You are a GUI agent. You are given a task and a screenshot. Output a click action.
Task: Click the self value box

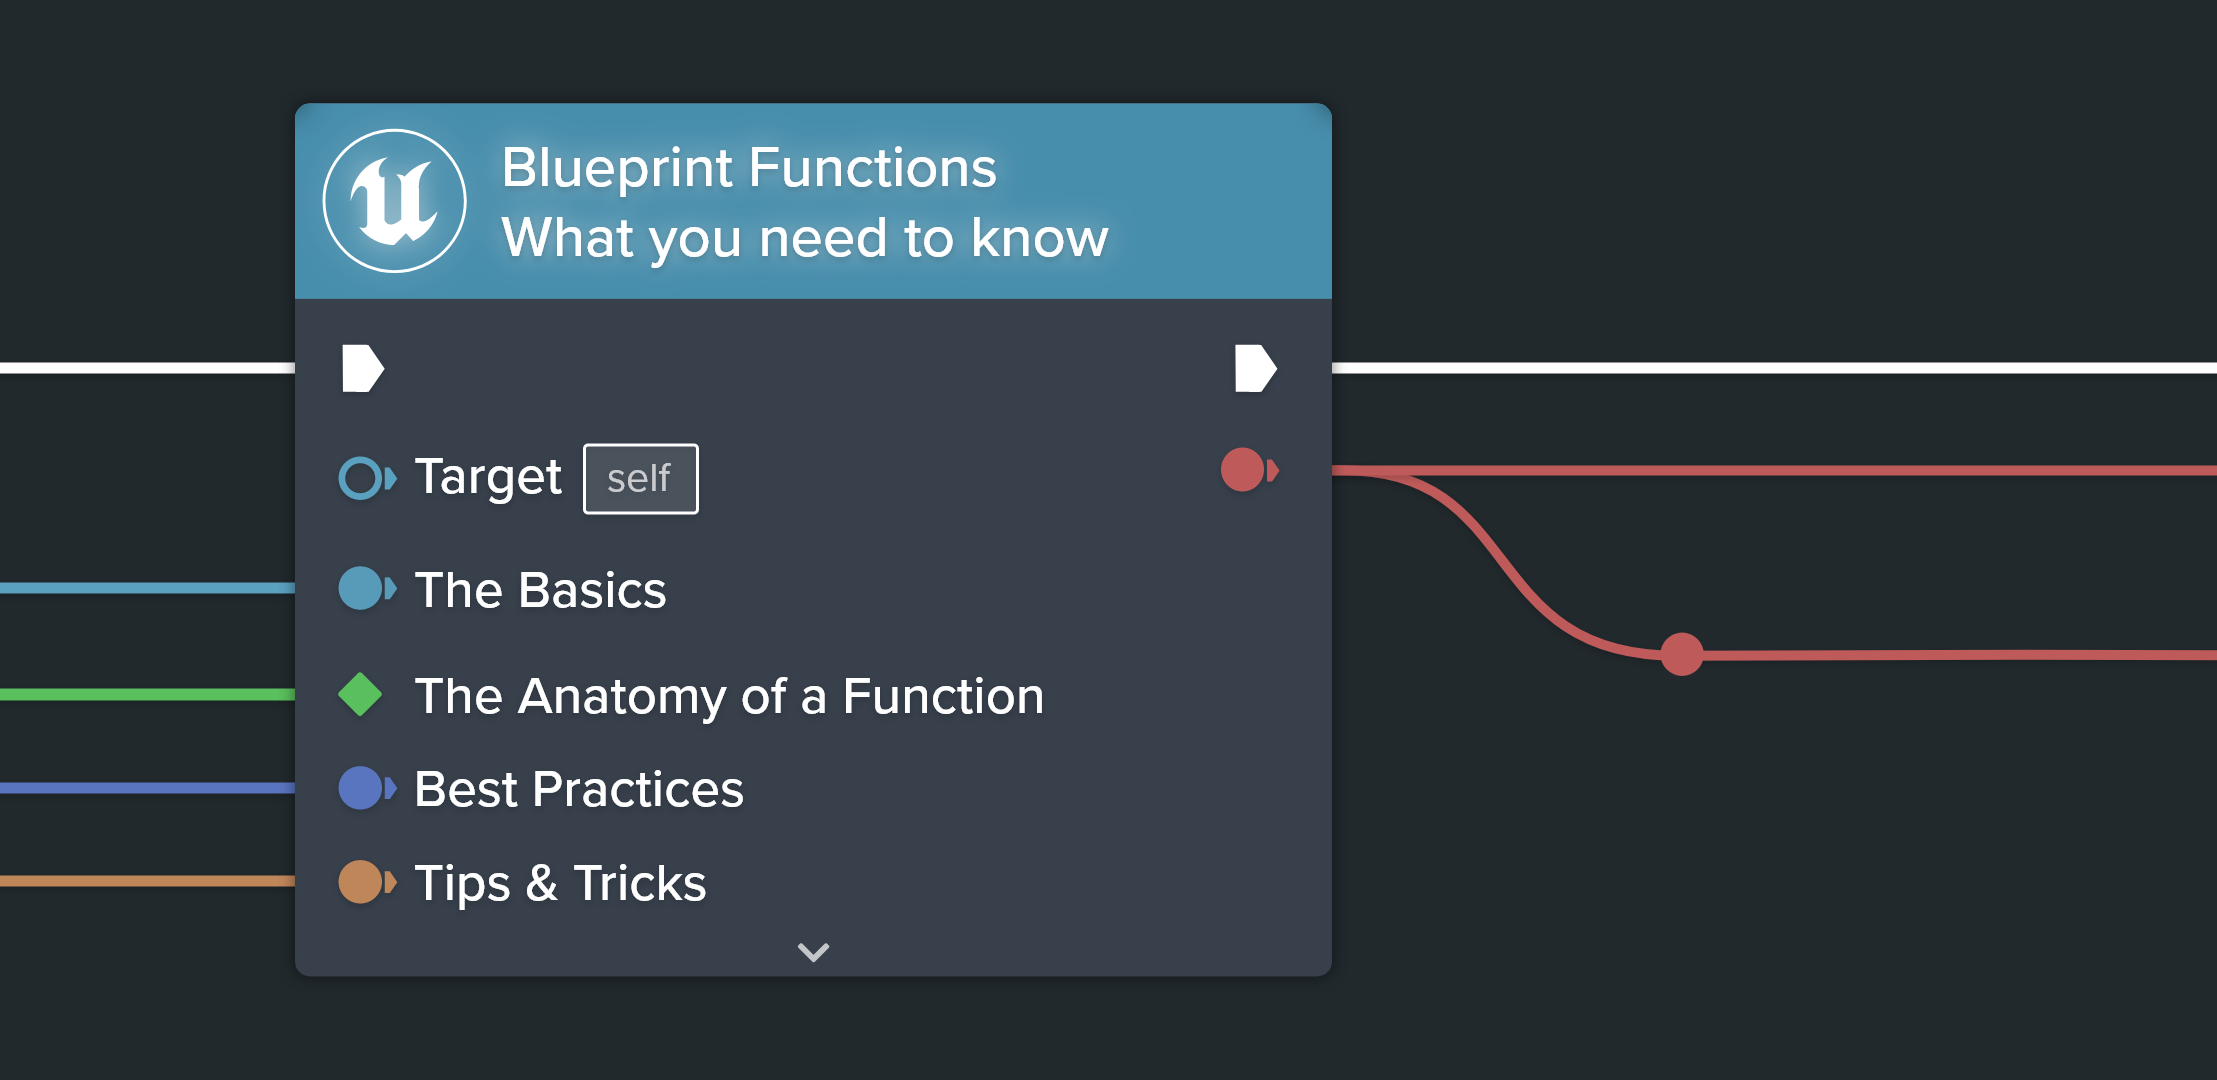click(641, 479)
